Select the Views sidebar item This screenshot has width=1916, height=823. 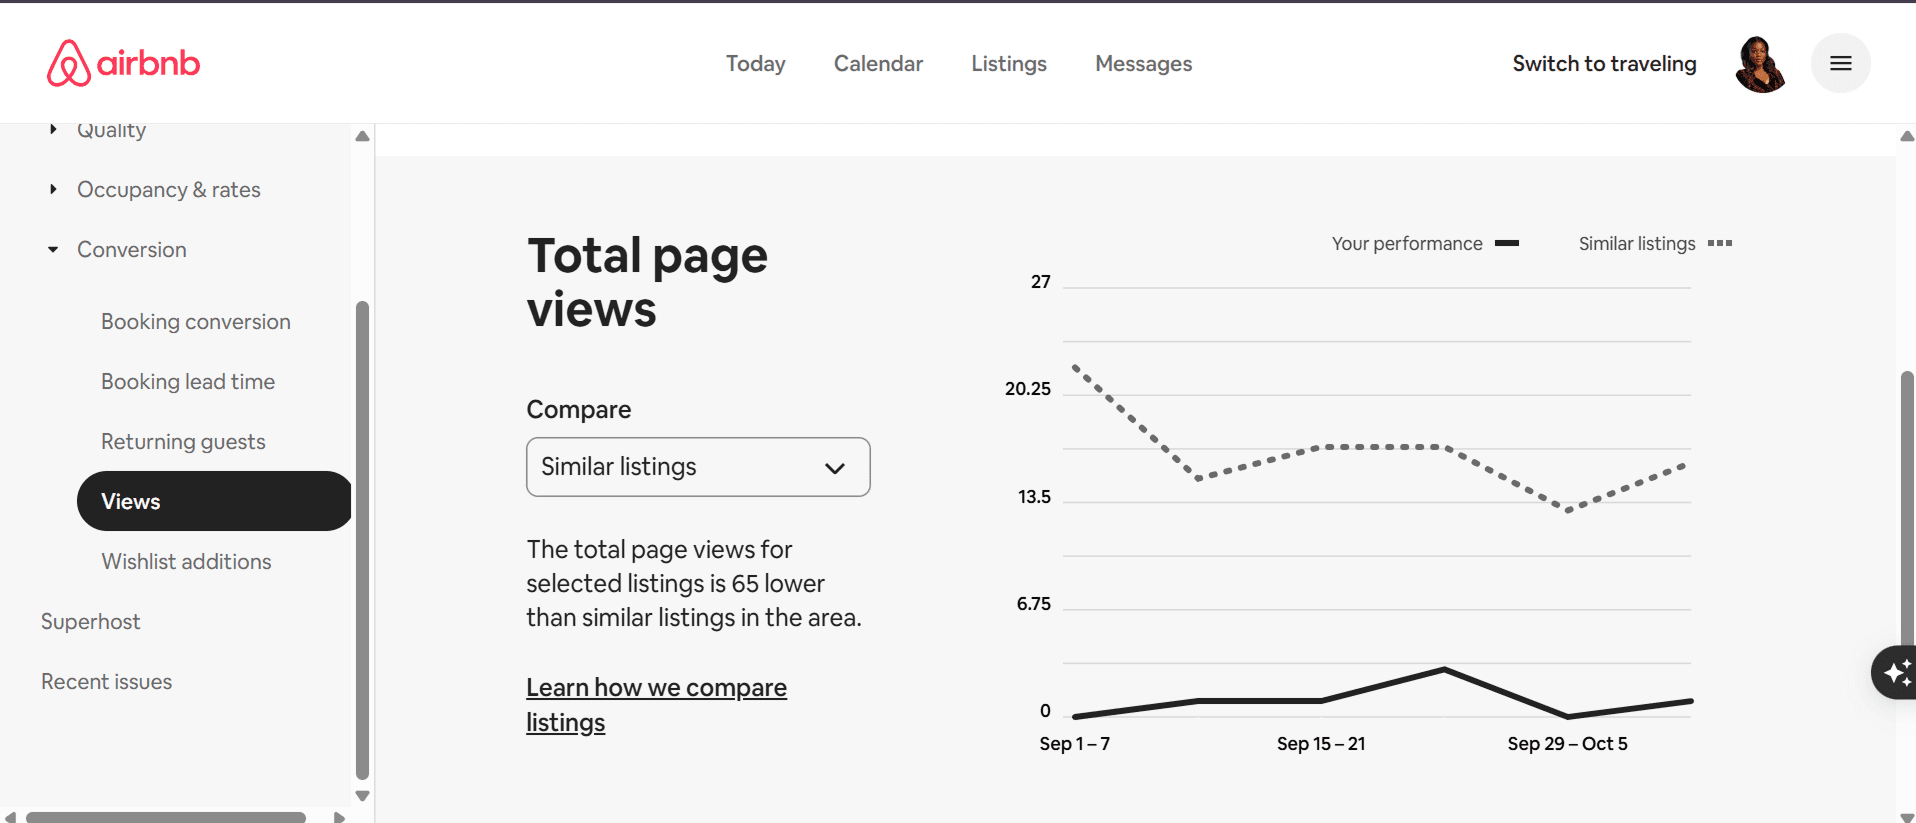(x=214, y=501)
